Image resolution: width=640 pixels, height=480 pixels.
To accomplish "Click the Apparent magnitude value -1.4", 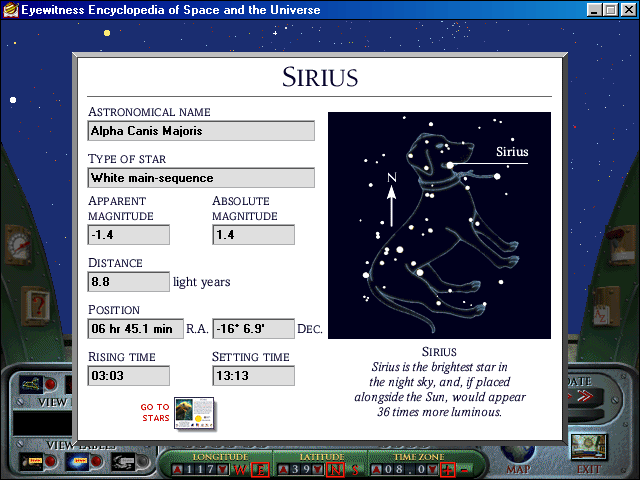I will 129,235.
